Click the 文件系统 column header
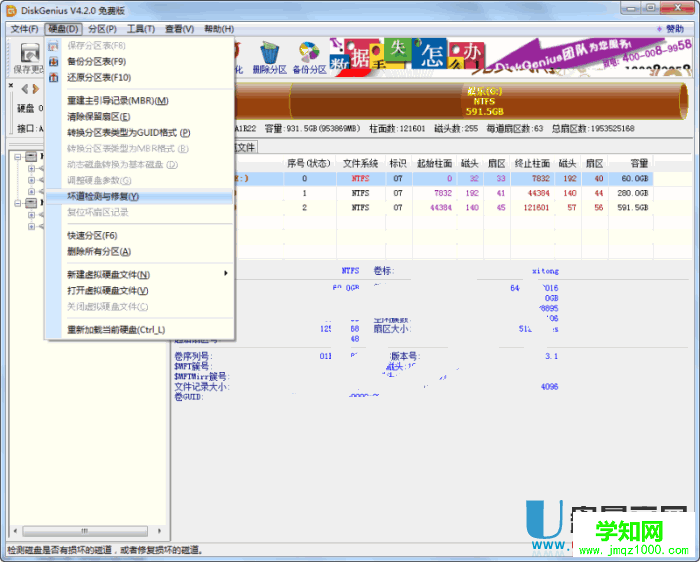This screenshot has width=700, height=562. click(x=360, y=163)
